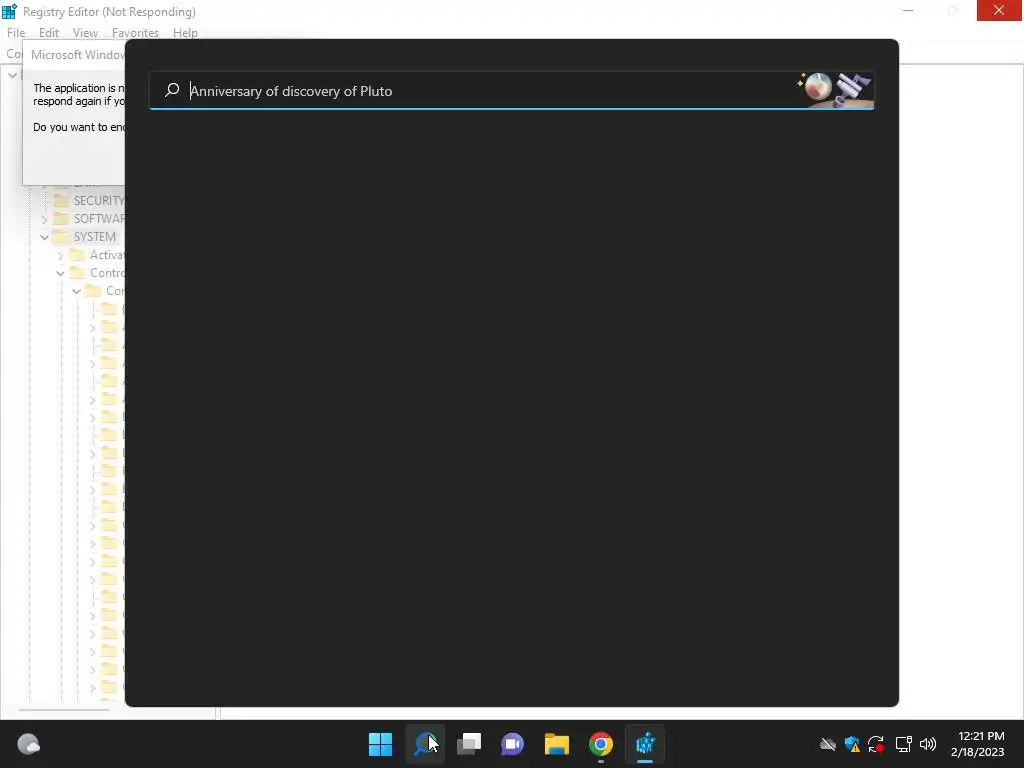
Task: Launch Teams Chat from the taskbar
Action: [513, 744]
